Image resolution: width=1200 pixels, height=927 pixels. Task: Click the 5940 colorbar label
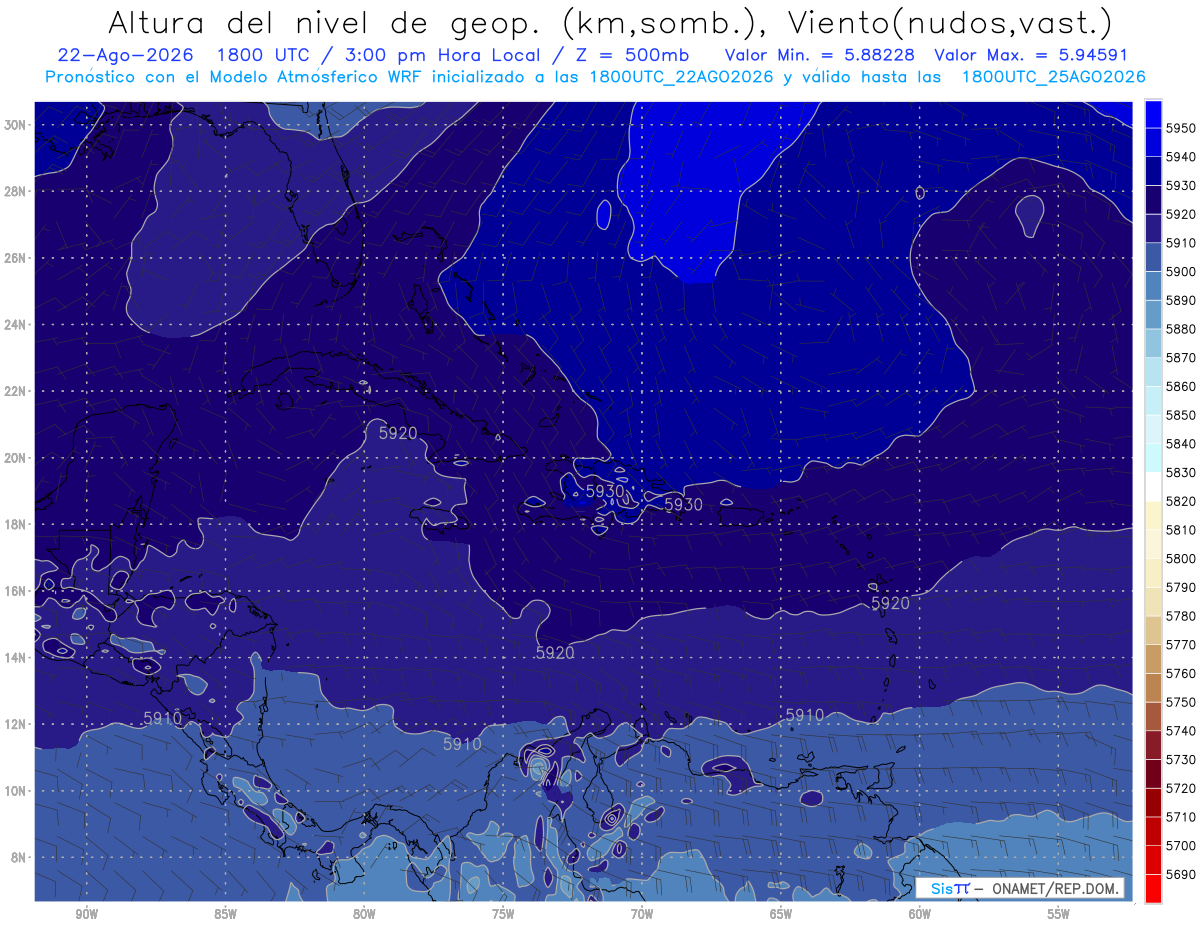coord(1182,157)
